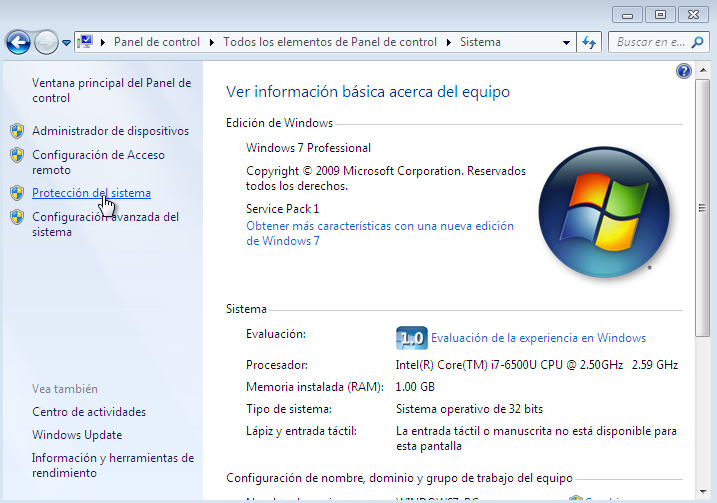Click the Back navigation arrow button
This screenshot has height=503, width=717.
(18, 43)
